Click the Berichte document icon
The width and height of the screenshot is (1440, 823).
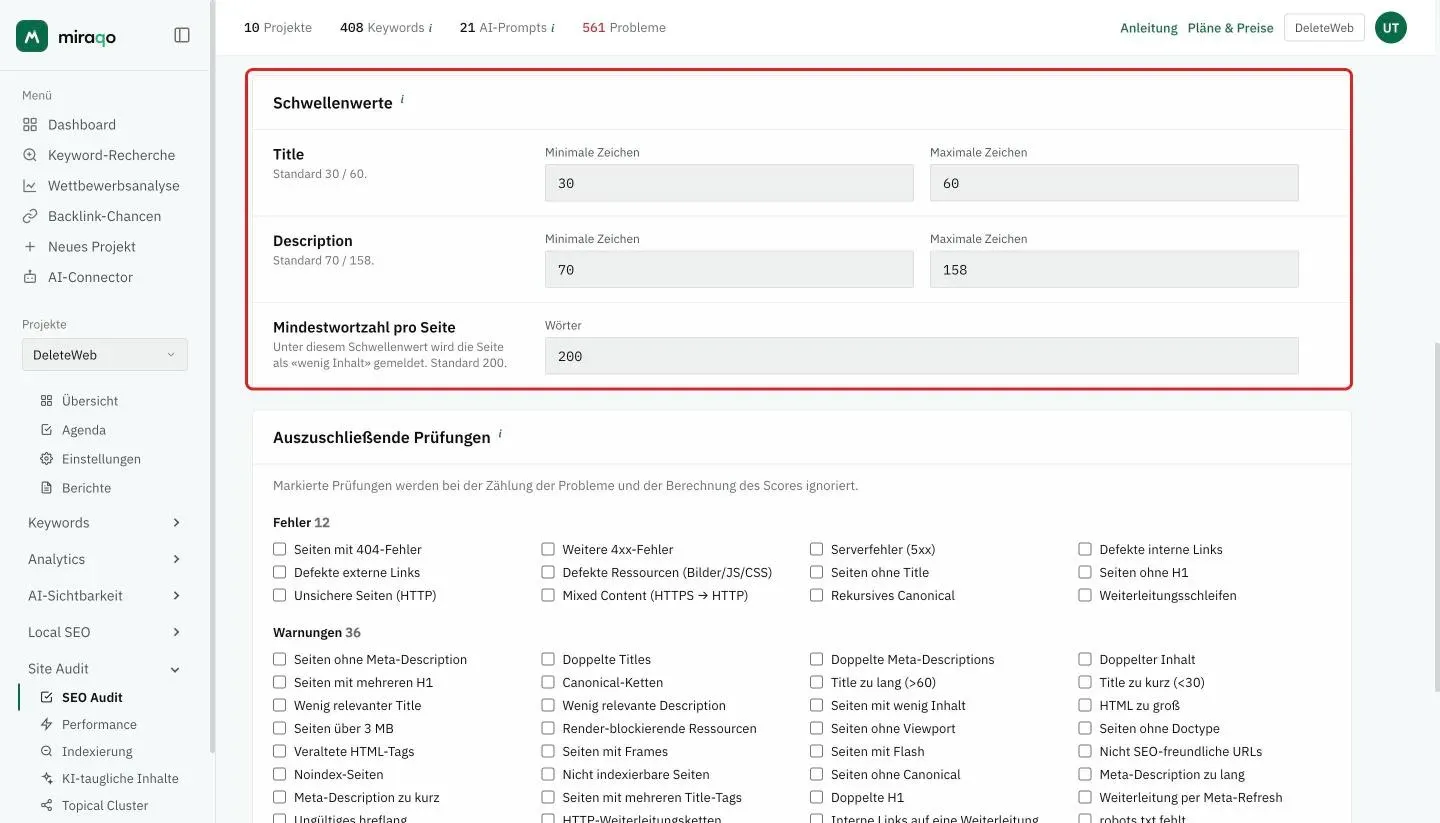tap(46, 488)
